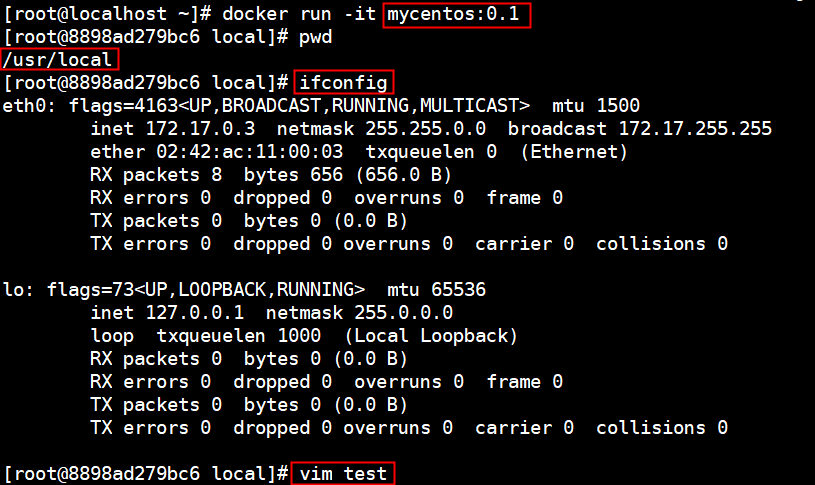
Task: Click the loopback address 127.0.0.1
Action: (195, 312)
